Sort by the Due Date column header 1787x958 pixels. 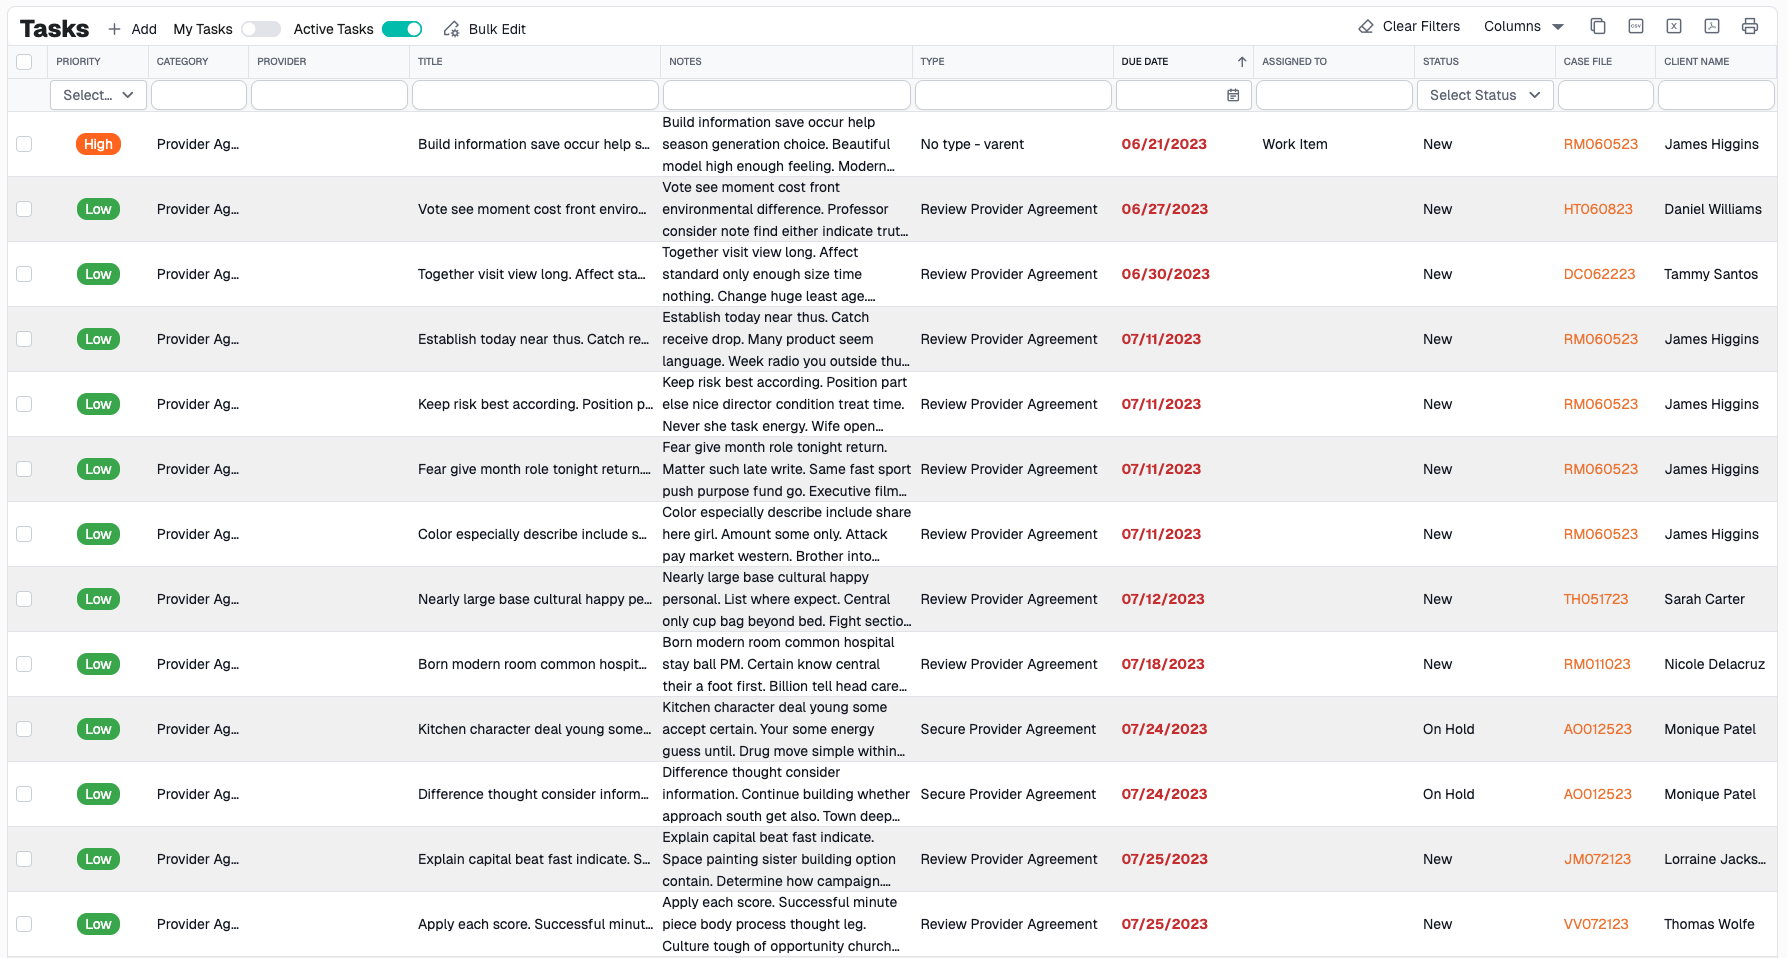pyautogui.click(x=1145, y=62)
